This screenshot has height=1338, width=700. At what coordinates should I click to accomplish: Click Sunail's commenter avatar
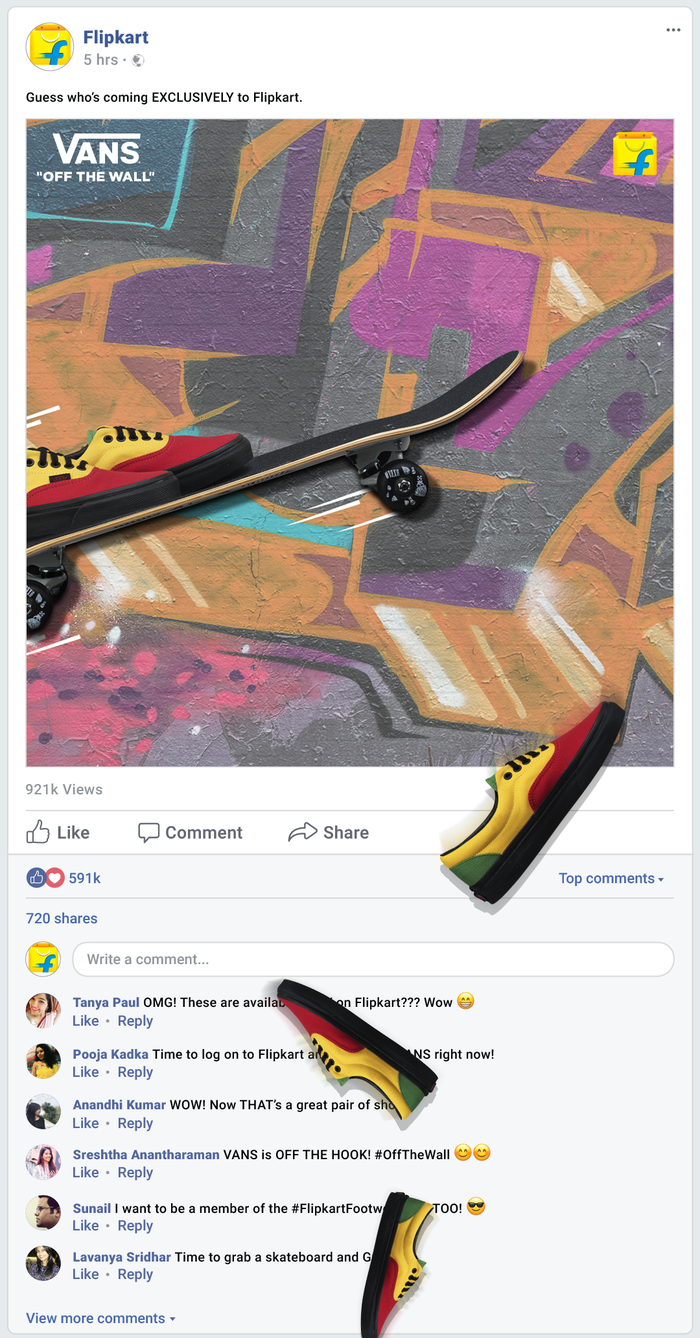click(x=44, y=1214)
